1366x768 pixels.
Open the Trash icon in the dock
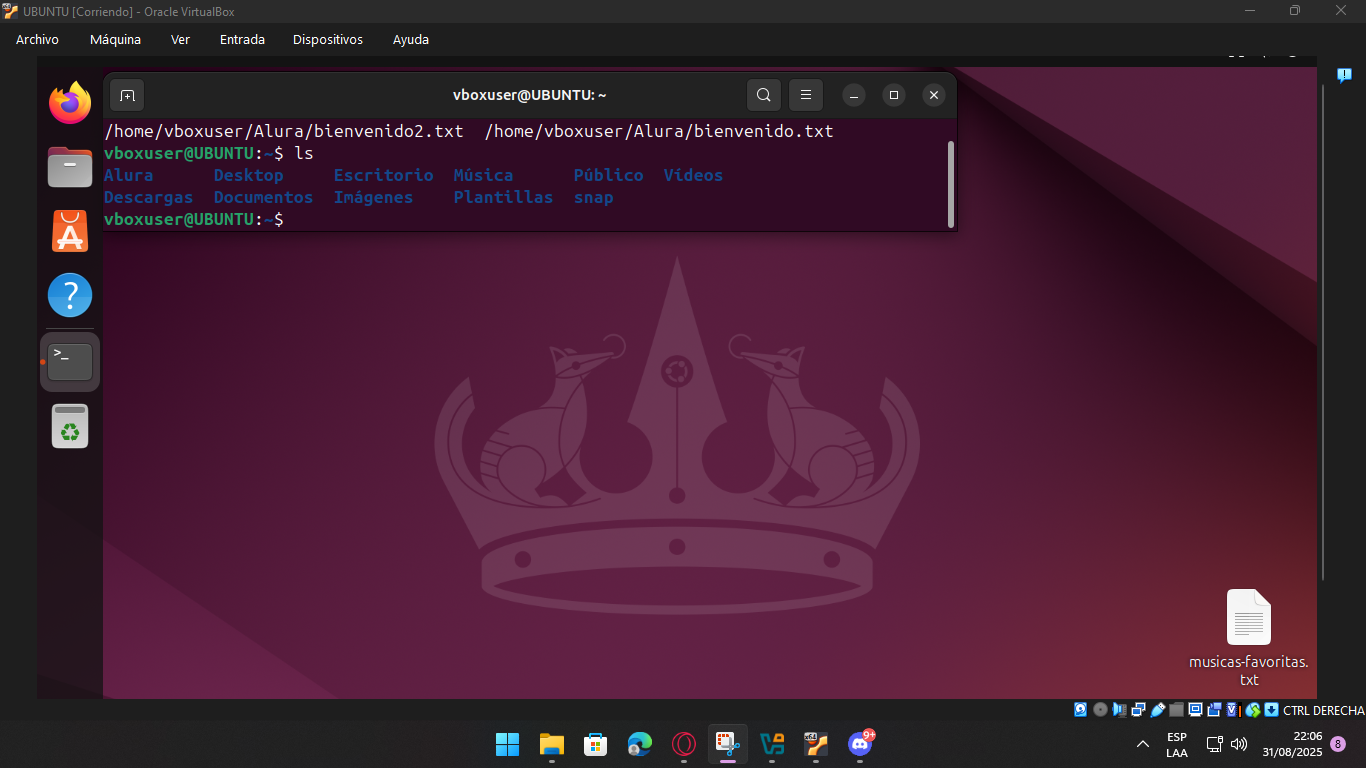click(x=70, y=426)
